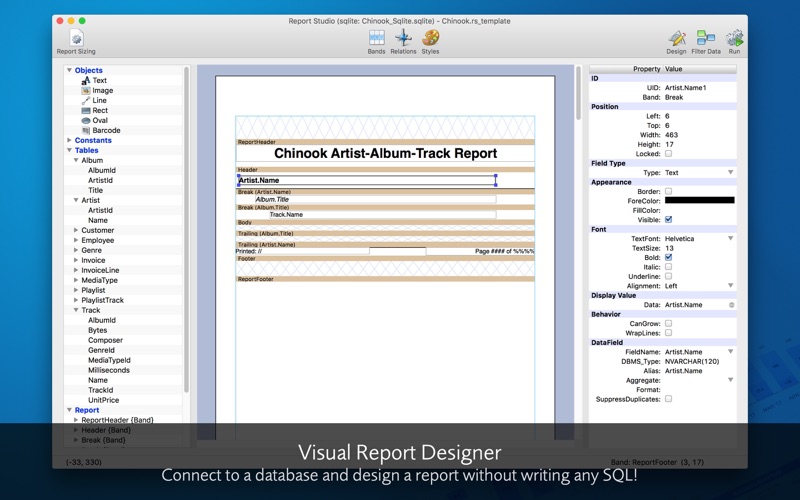The width and height of the screenshot is (800, 500).
Task: Select Composer field in Track table
Action: coord(105,340)
